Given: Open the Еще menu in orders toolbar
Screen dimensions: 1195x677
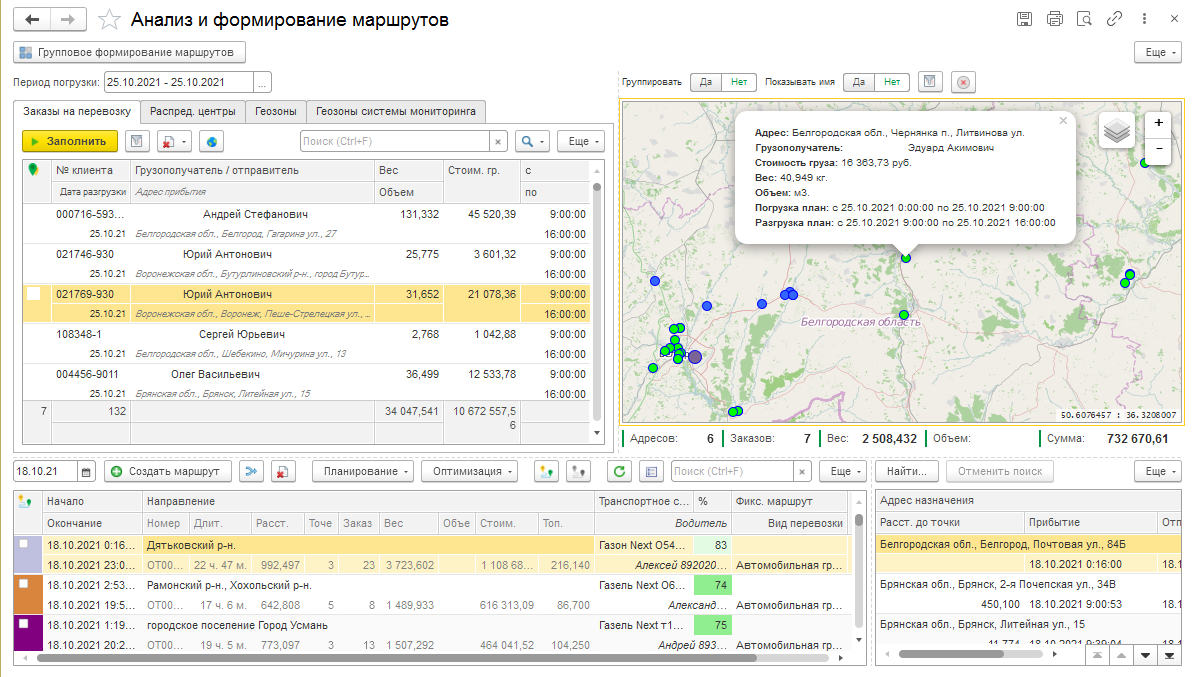Looking at the screenshot, I should pyautogui.click(x=580, y=142).
